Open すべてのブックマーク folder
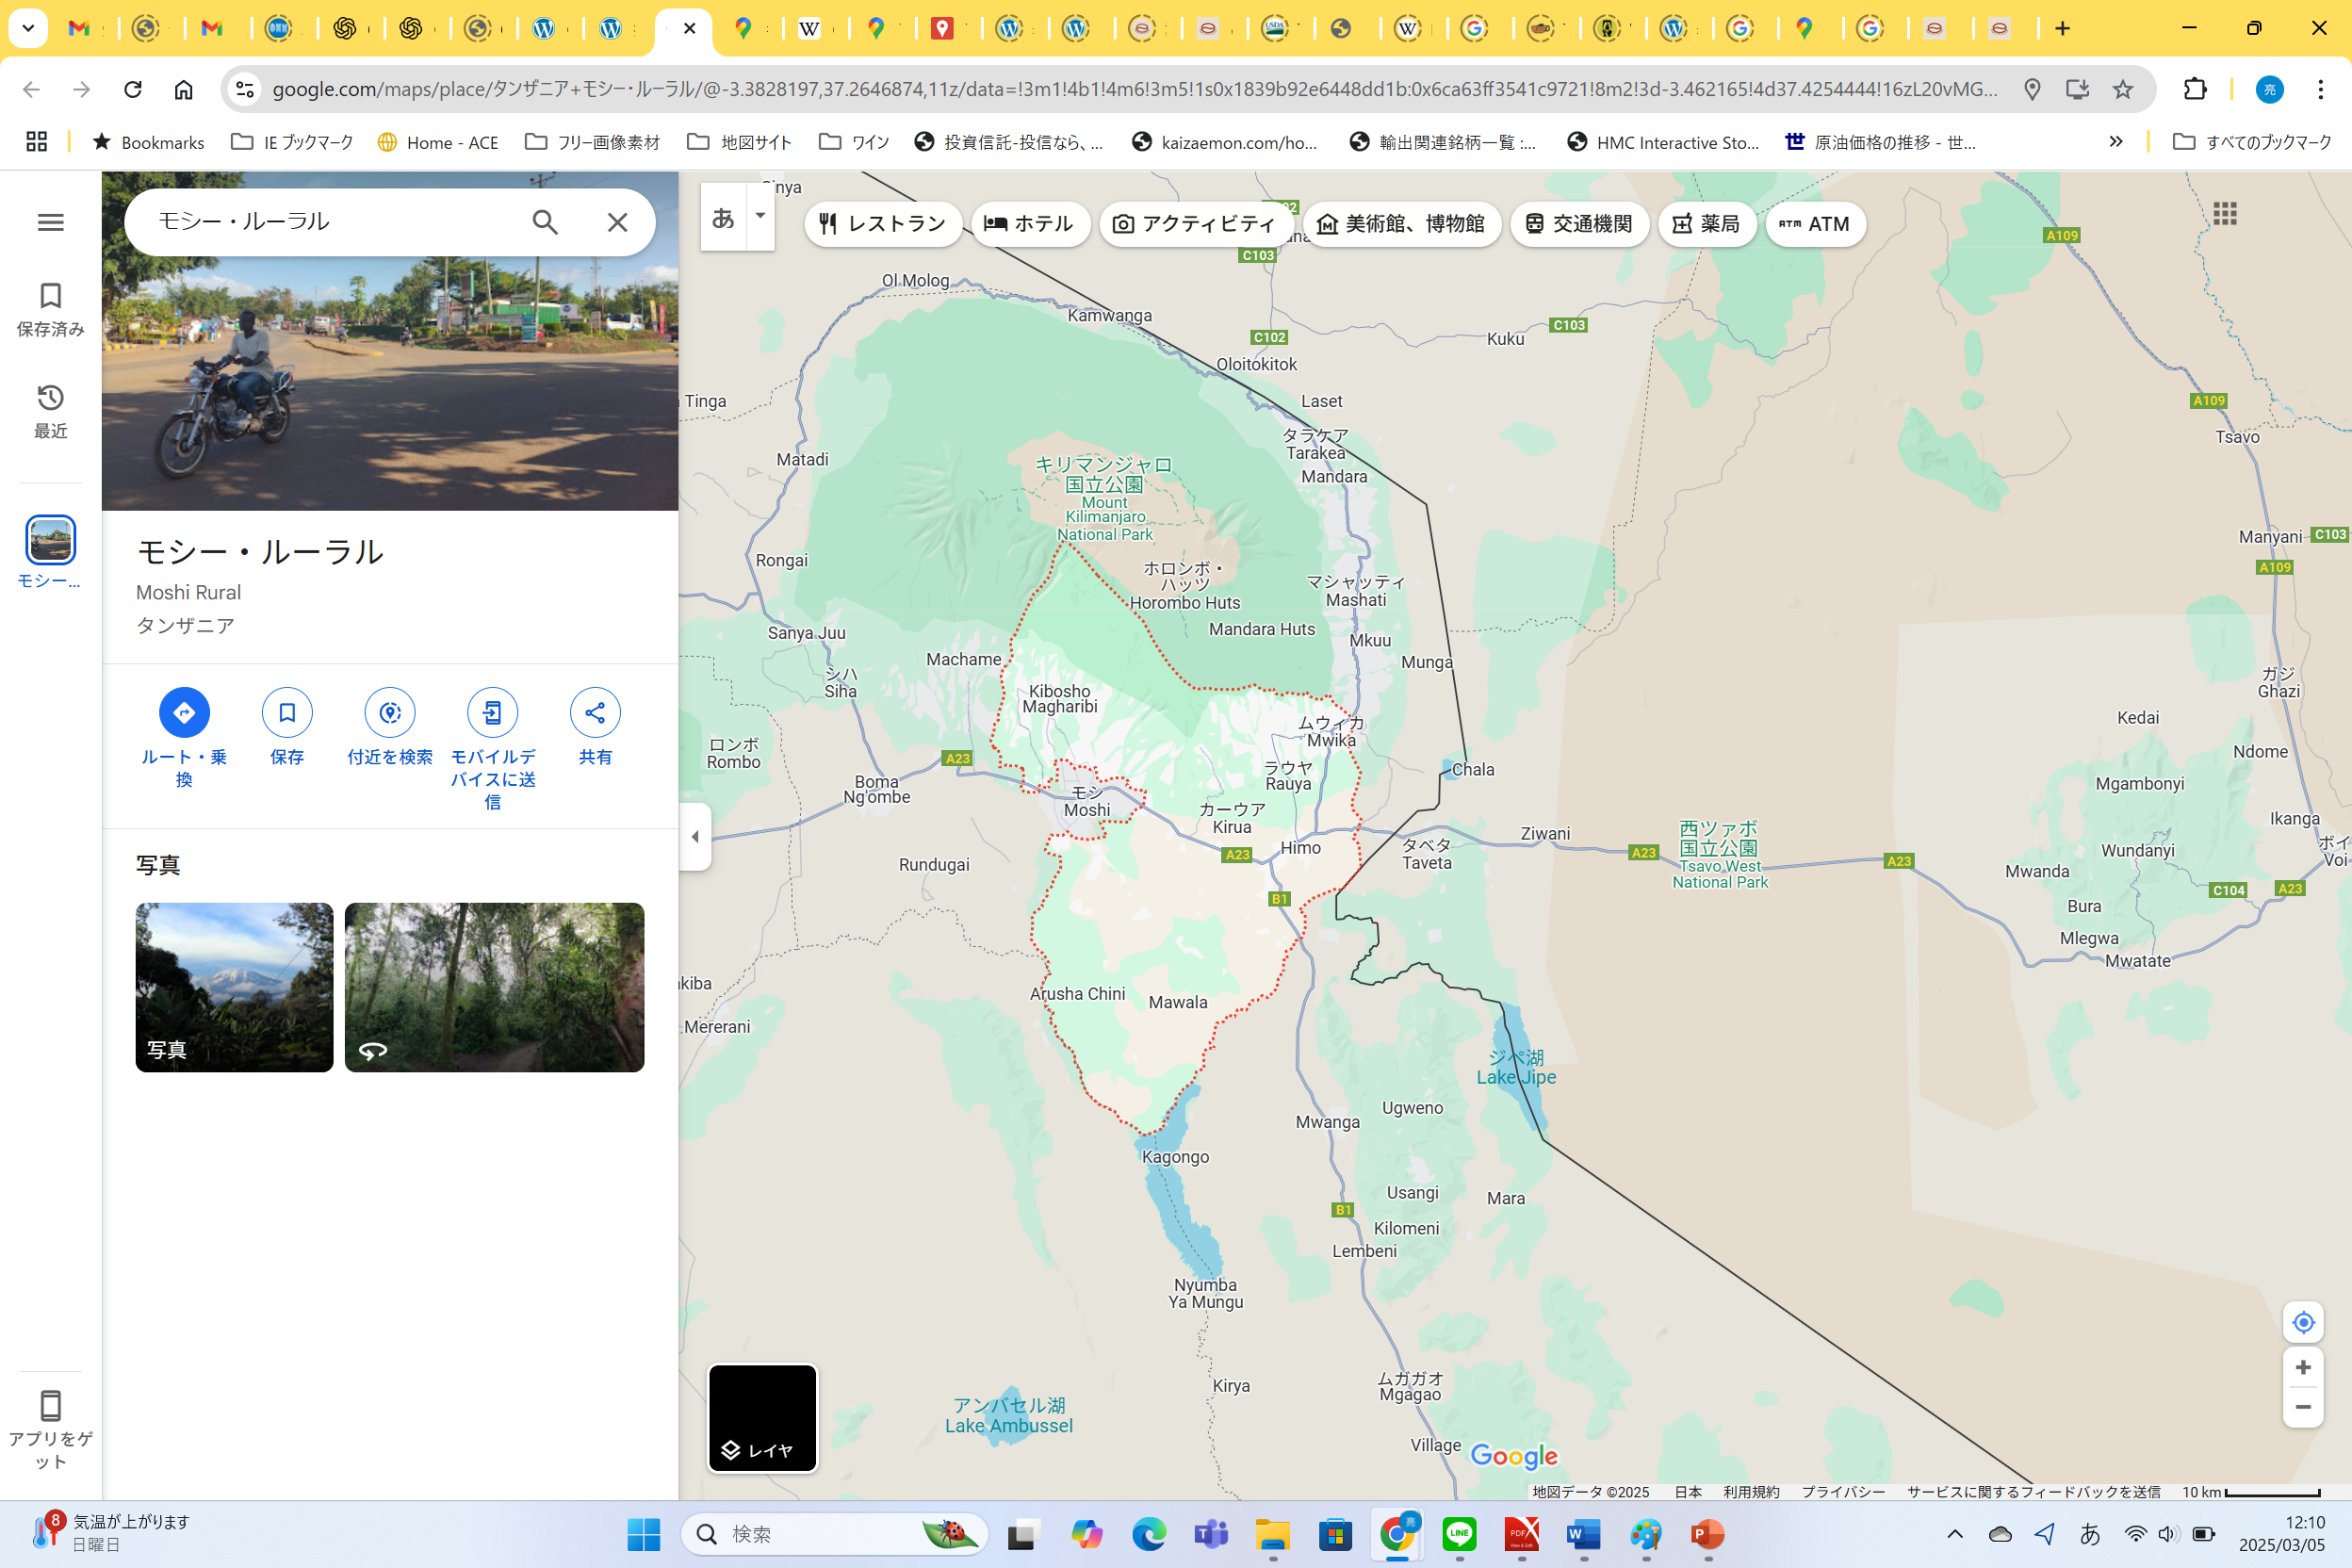 point(2252,142)
